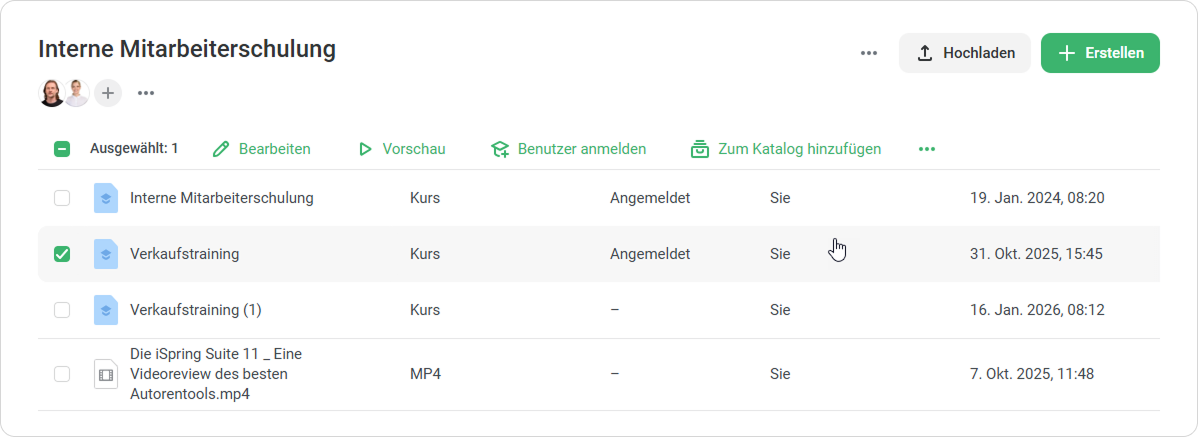Check the Interne Mitarbeiterschulung row checkbox
Screen dimensions: 1198x437
pos(62,198)
